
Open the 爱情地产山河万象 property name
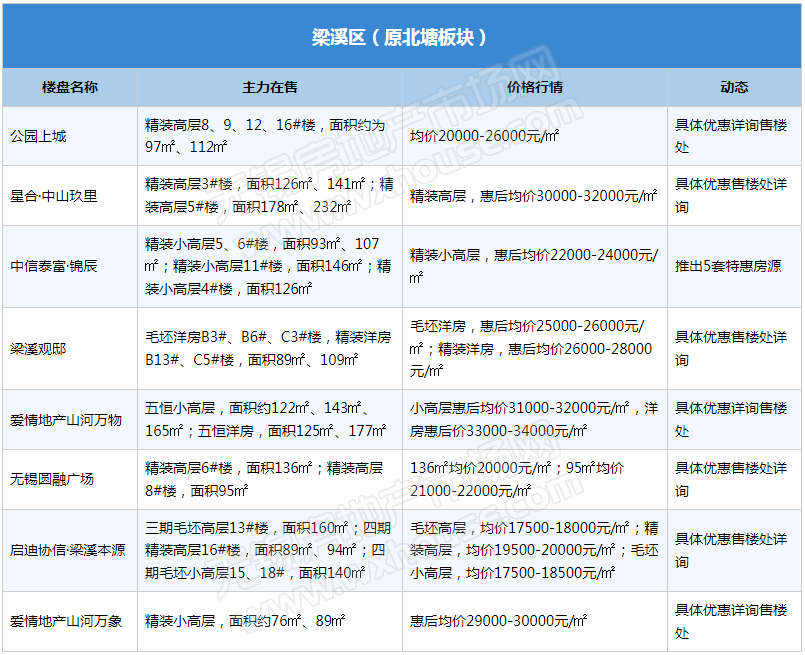point(66,621)
